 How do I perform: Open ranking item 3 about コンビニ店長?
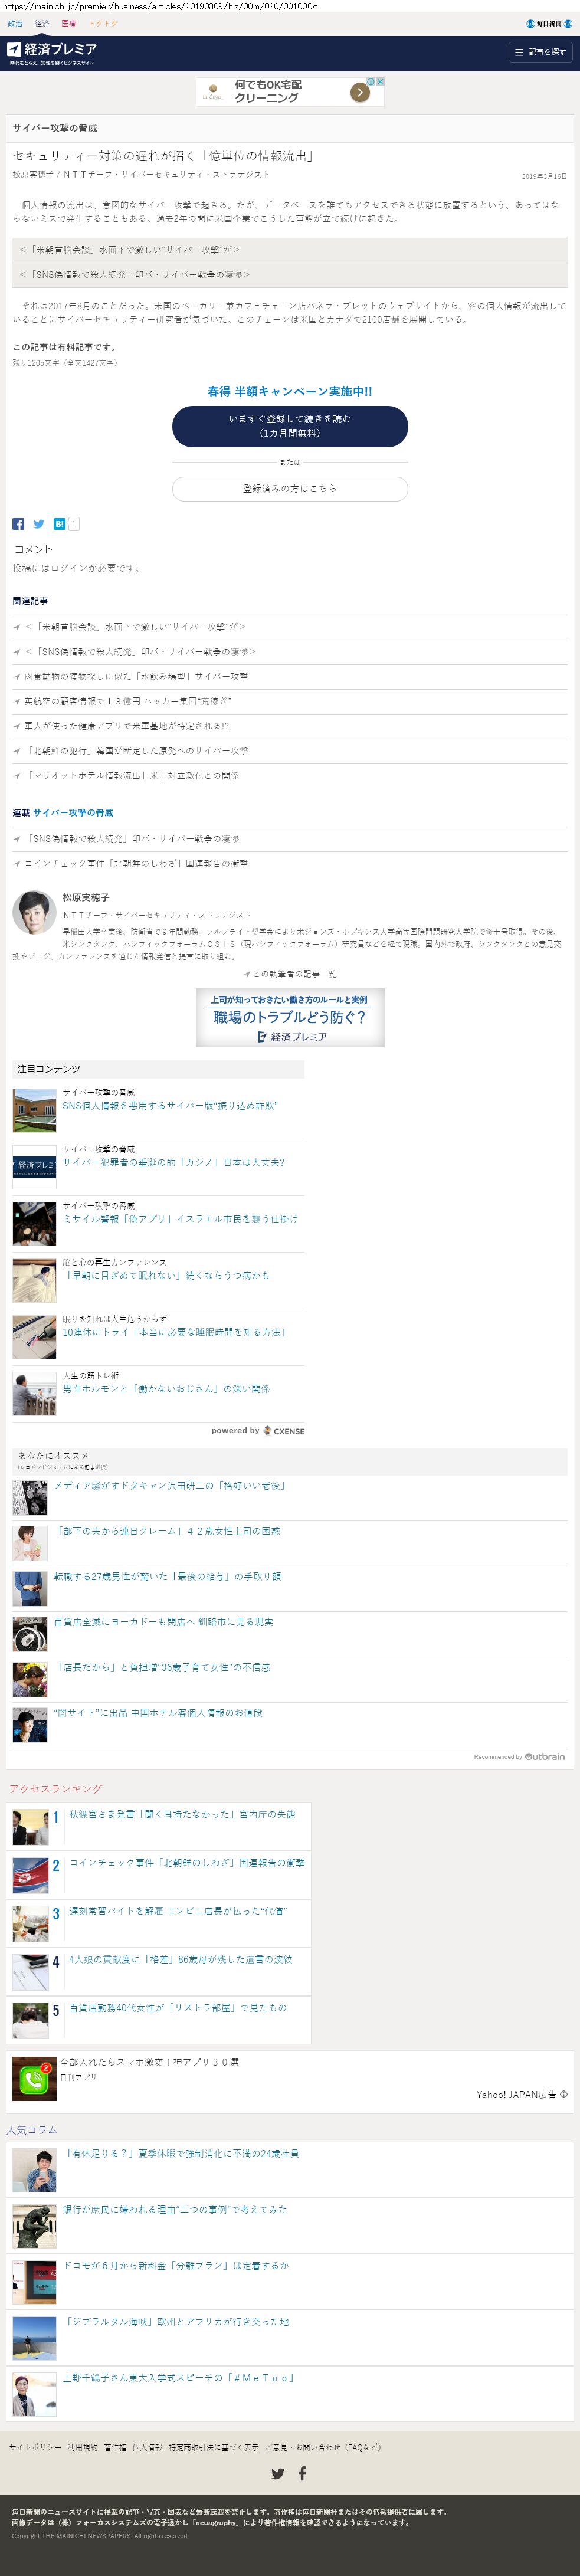[178, 1911]
